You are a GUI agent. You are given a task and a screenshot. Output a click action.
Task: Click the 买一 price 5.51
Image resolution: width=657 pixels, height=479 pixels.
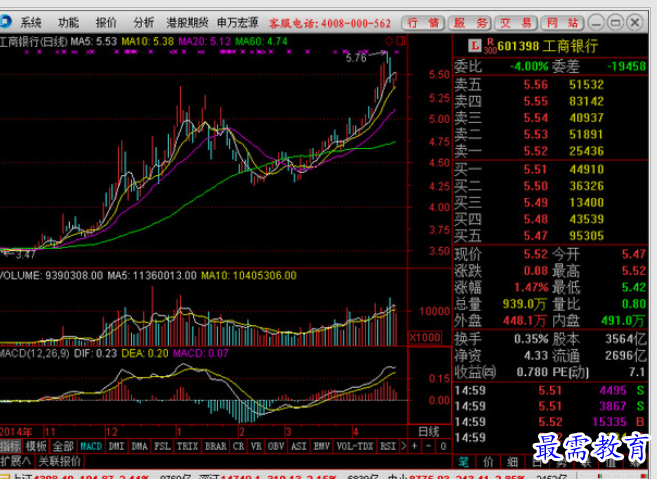535,169
